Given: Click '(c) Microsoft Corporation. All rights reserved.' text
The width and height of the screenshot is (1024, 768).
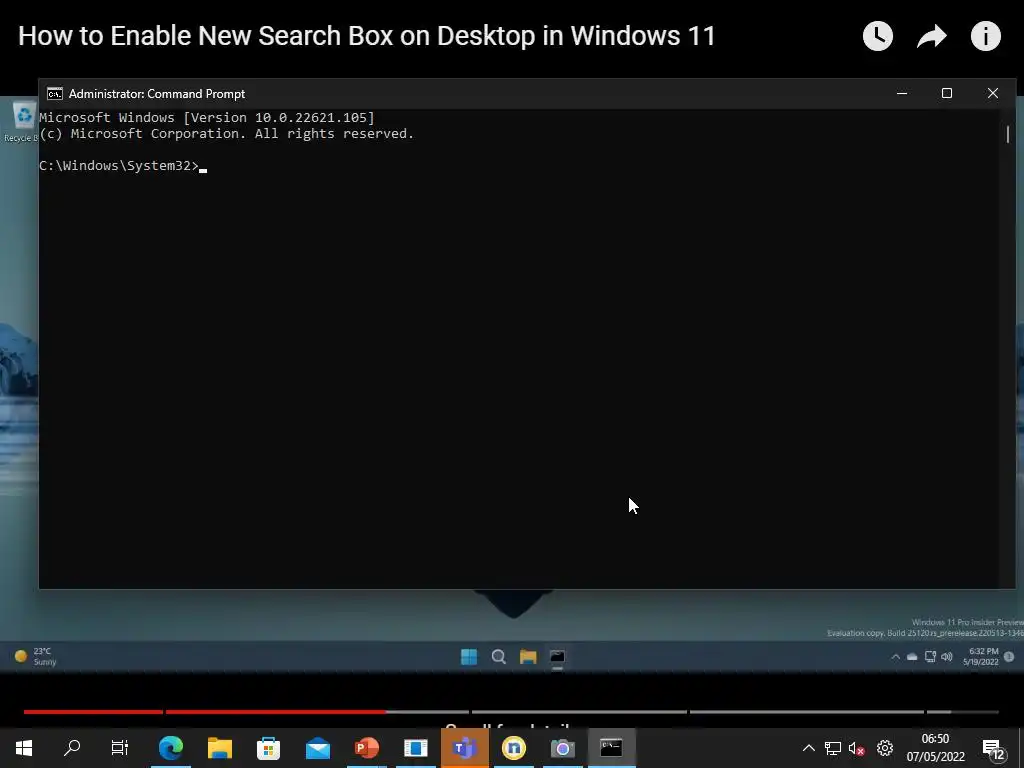Looking at the screenshot, I should coord(227,134).
